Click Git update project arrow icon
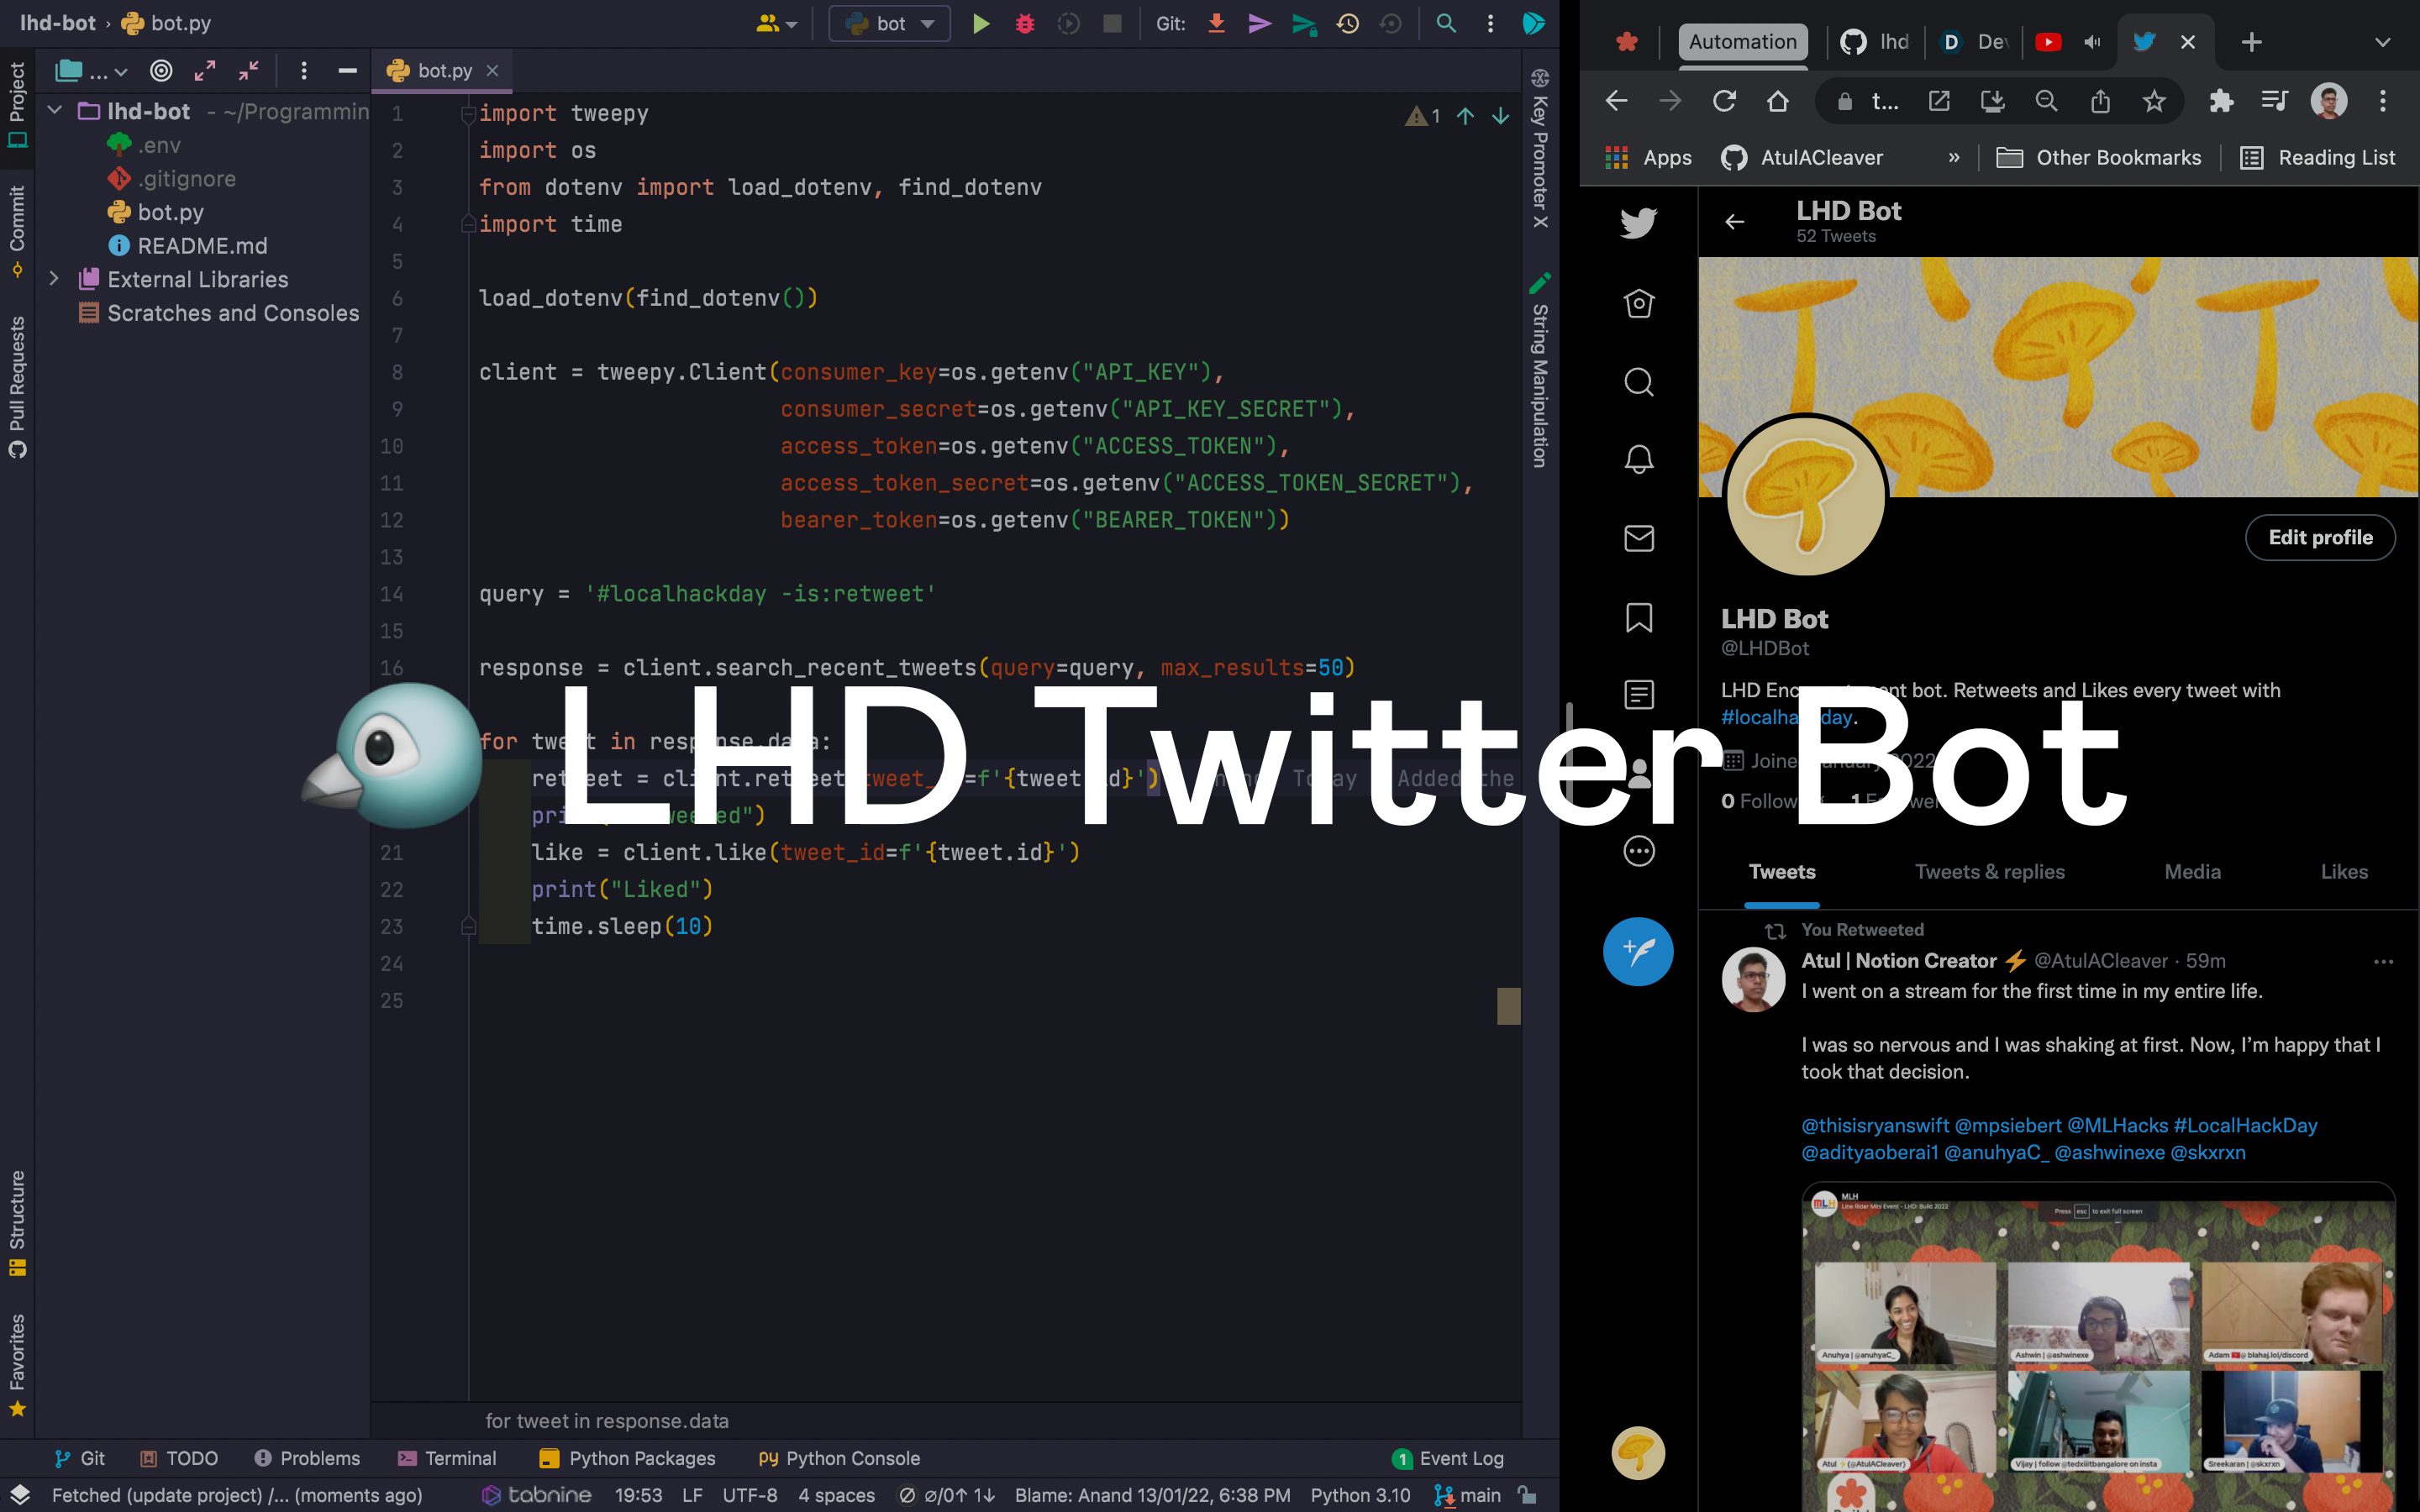 1216,23
